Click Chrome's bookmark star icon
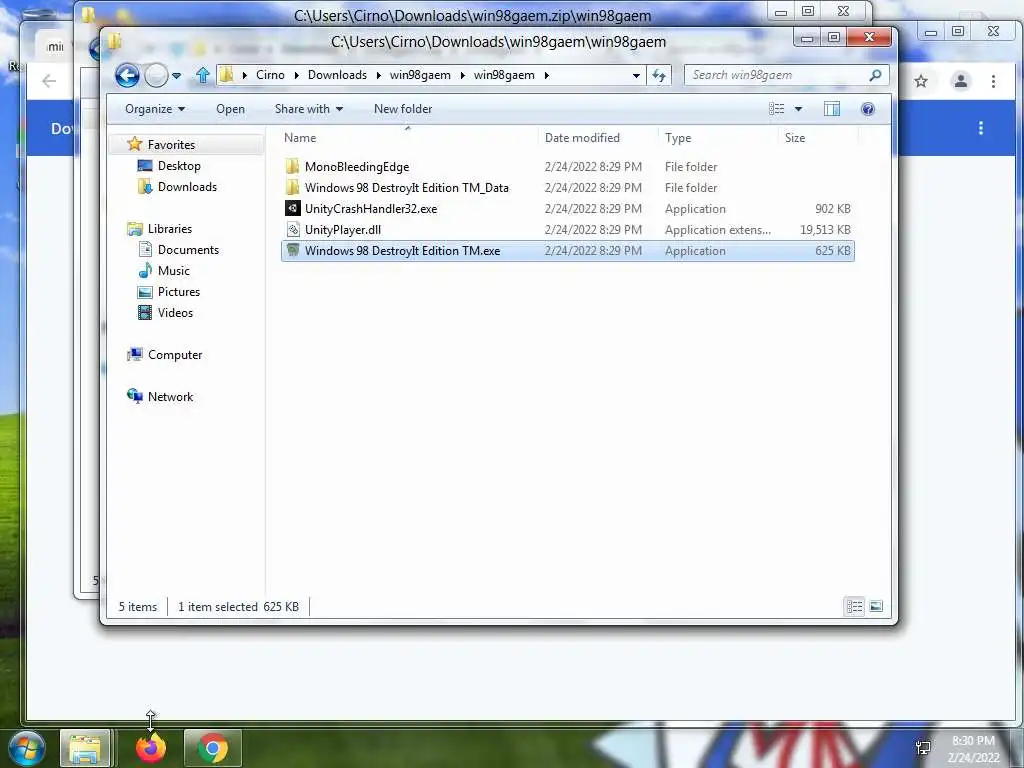Image resolution: width=1024 pixels, height=768 pixels. [921, 81]
